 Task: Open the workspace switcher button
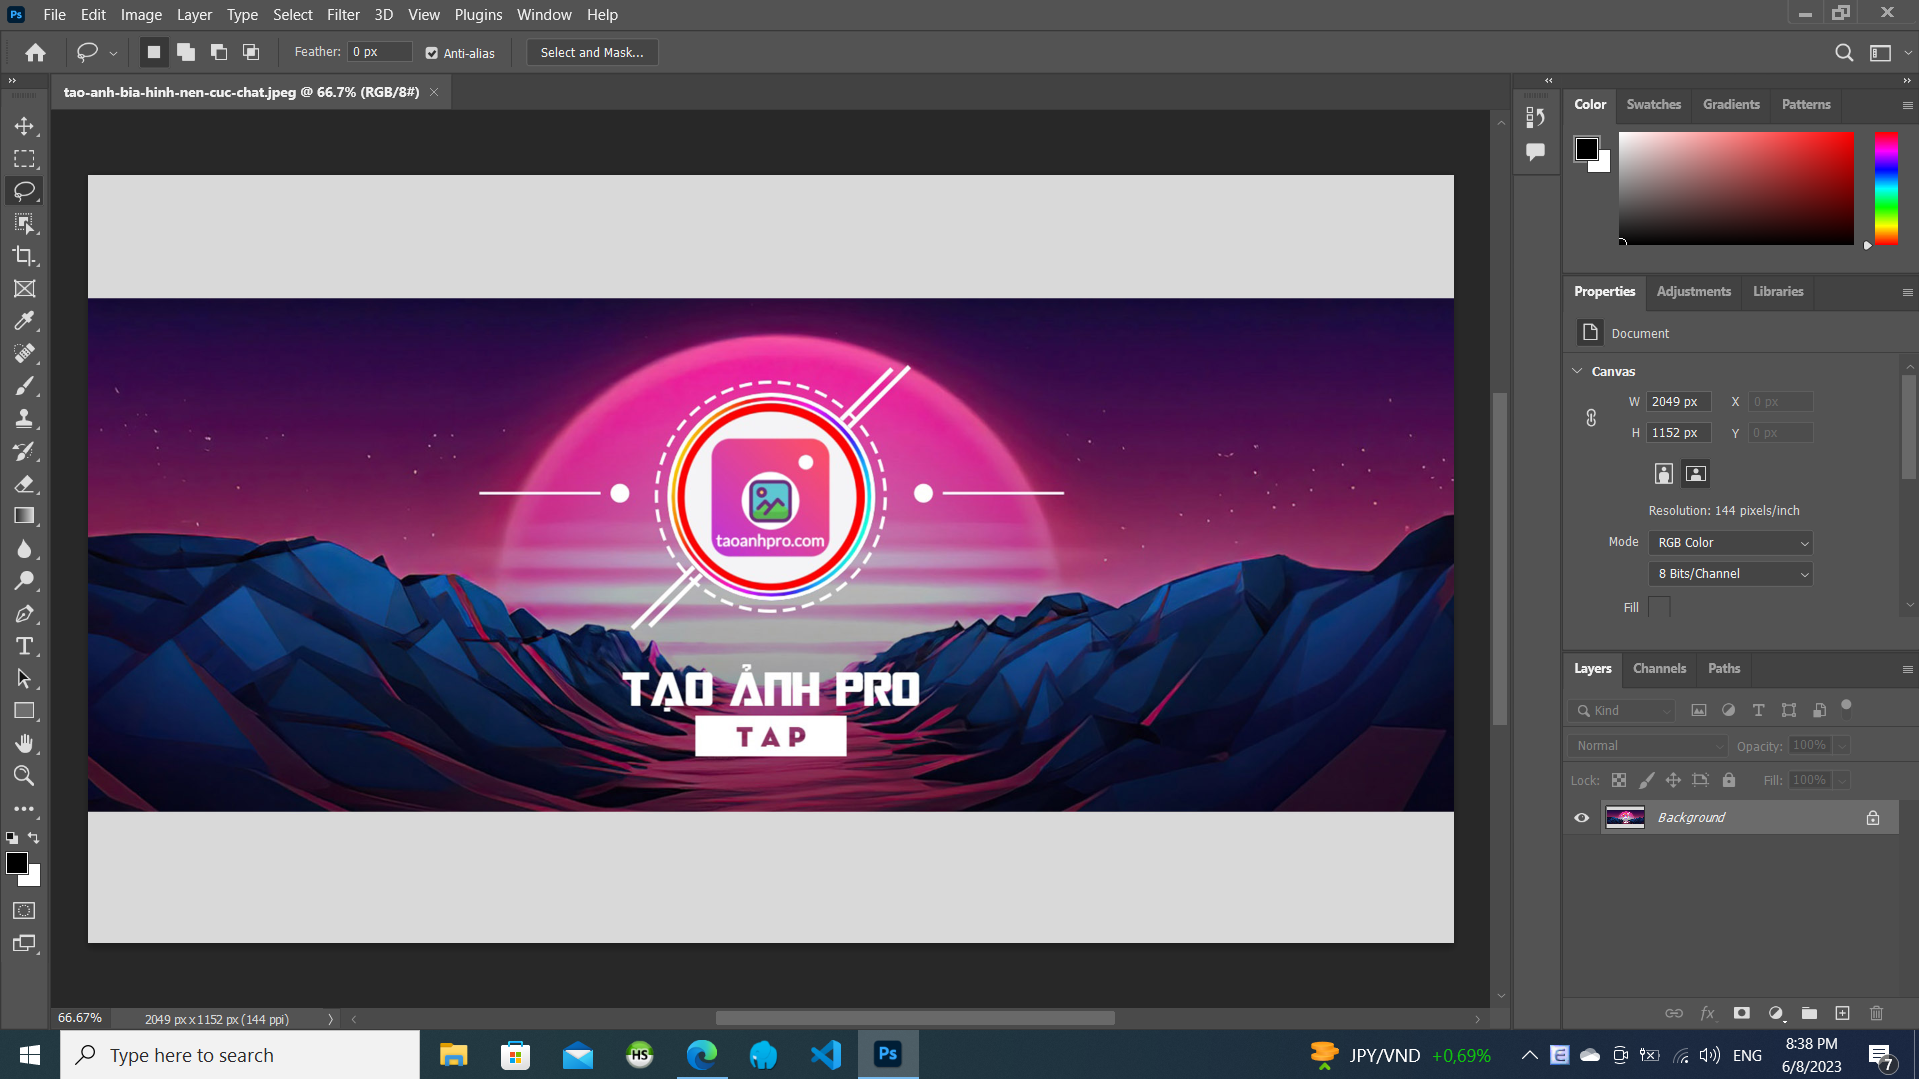tap(1881, 53)
